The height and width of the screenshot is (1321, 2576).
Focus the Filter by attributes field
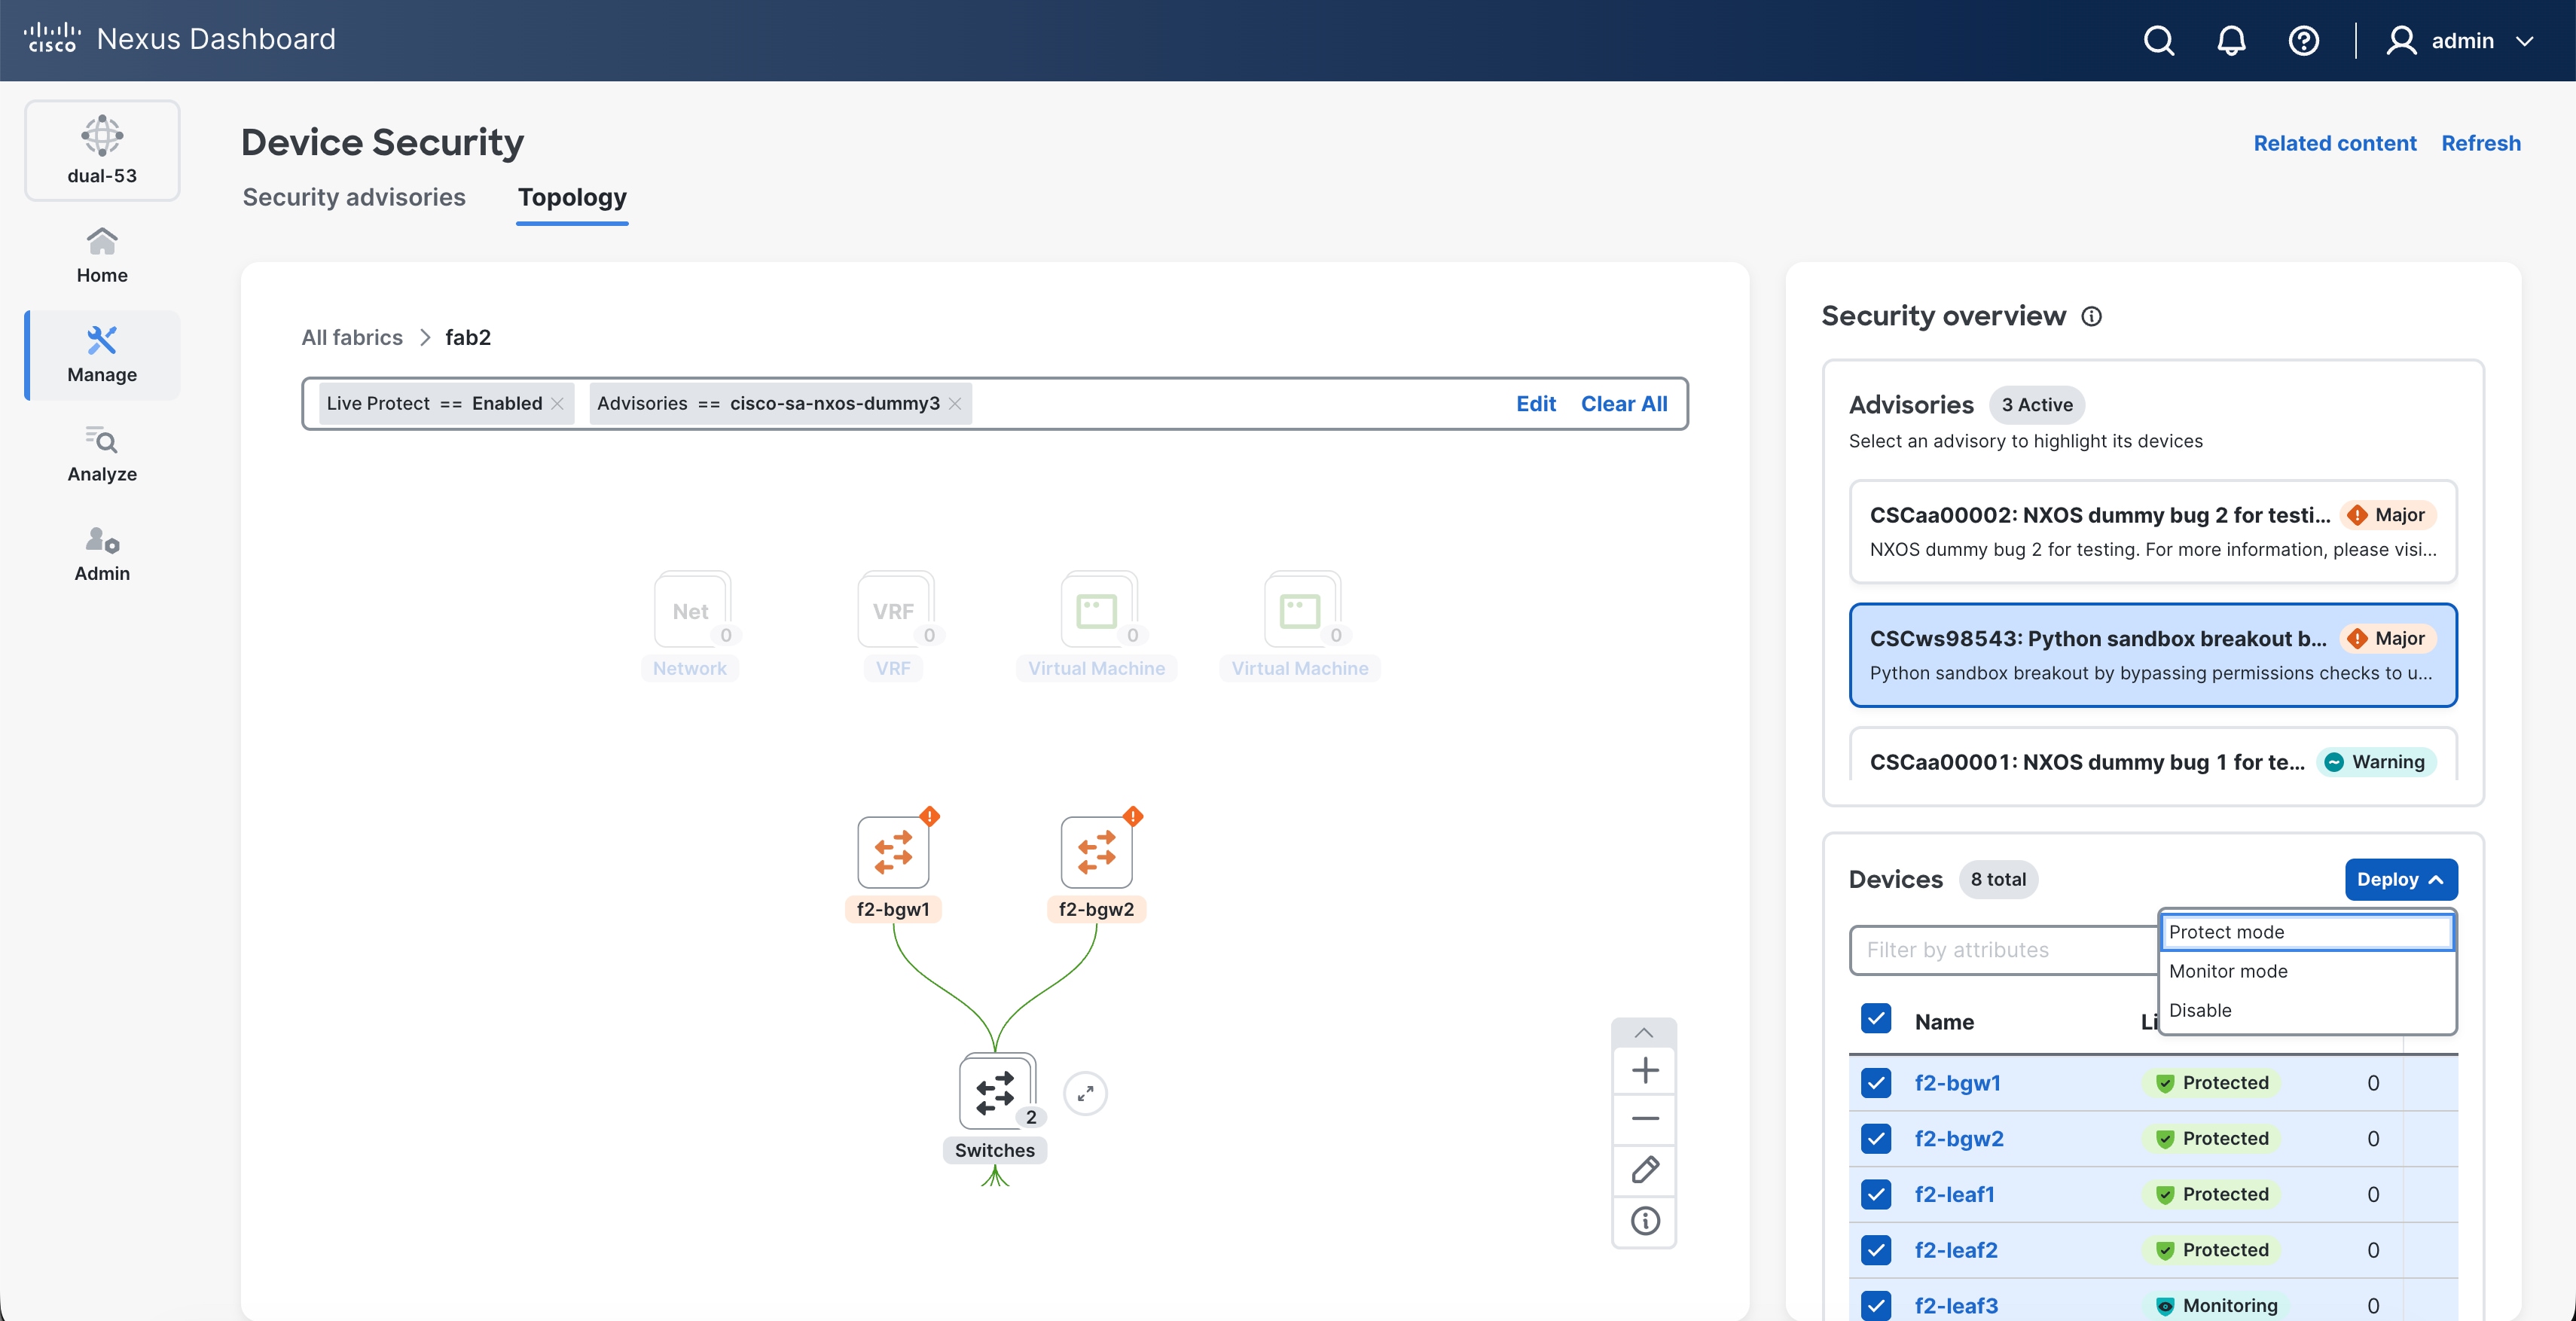tap(2004, 950)
